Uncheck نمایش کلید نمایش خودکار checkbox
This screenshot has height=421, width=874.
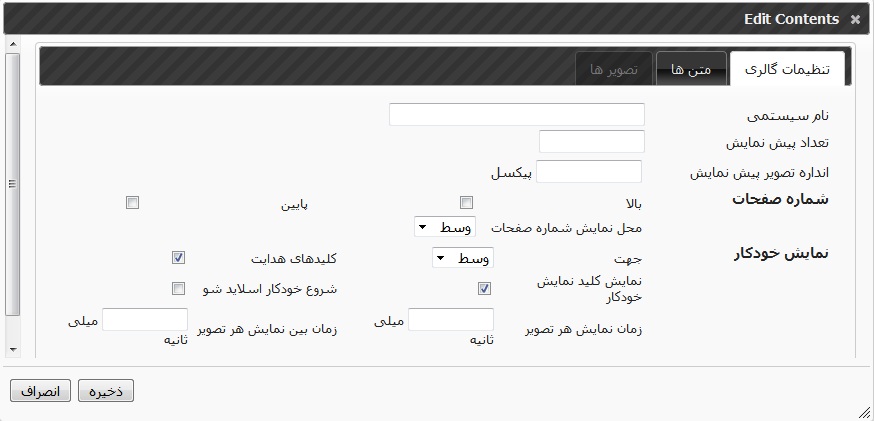click(485, 289)
